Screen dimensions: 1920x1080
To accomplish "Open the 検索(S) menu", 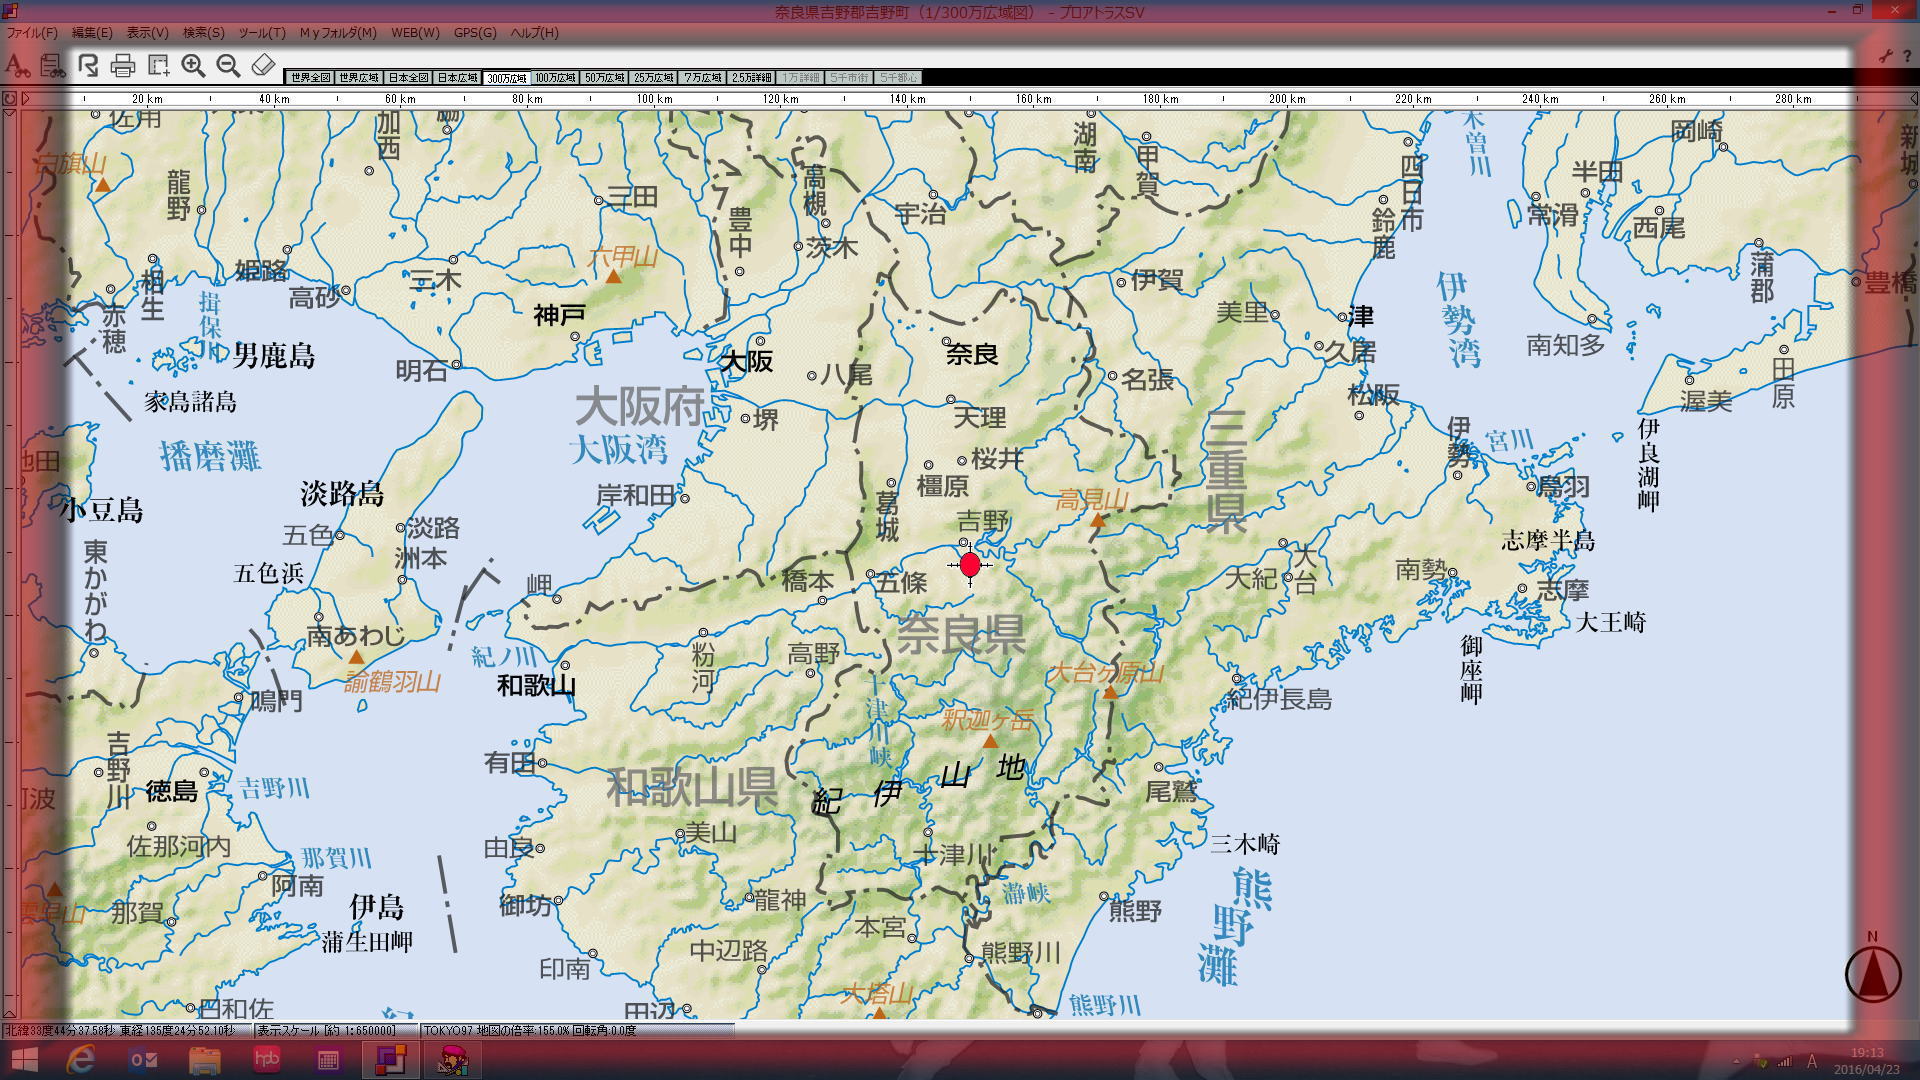I will click(203, 33).
